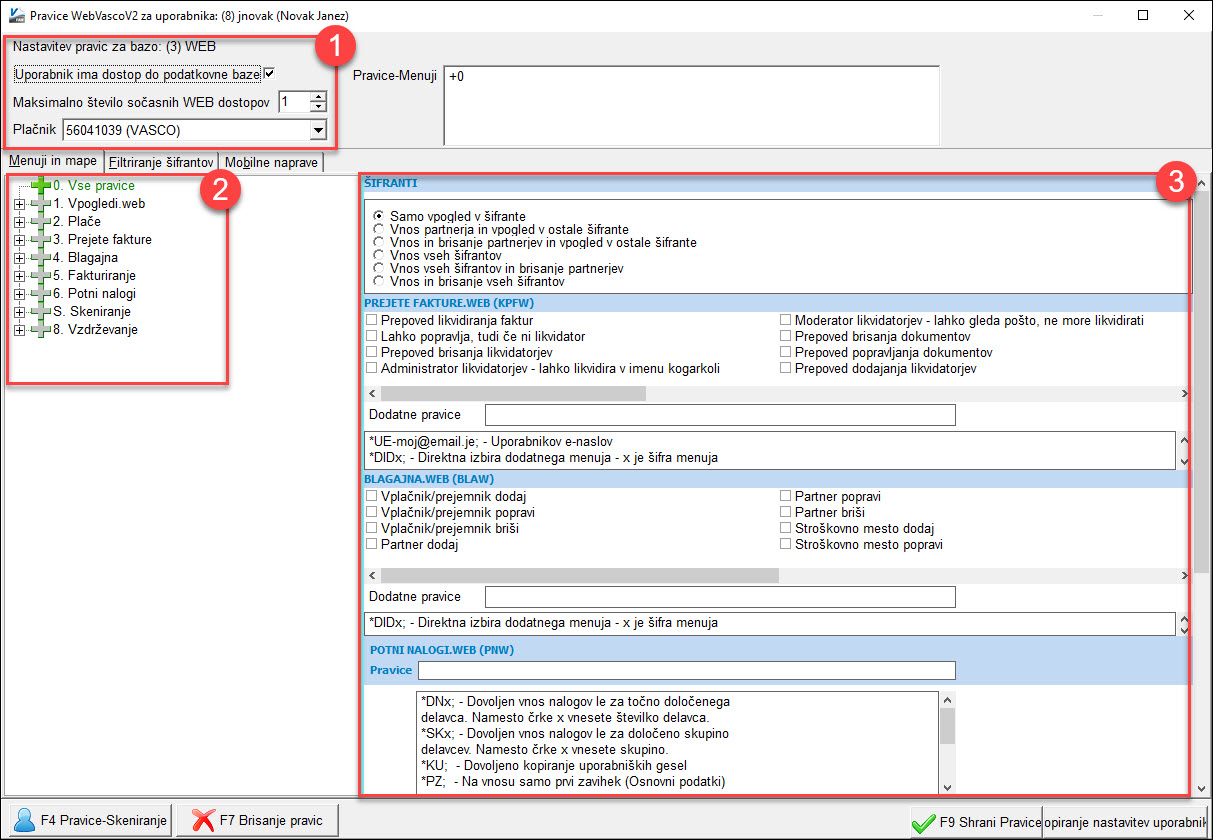This screenshot has width=1213, height=840.
Task: Click the user icon on F4 Pravice-Skeniranje
Action: point(22,820)
